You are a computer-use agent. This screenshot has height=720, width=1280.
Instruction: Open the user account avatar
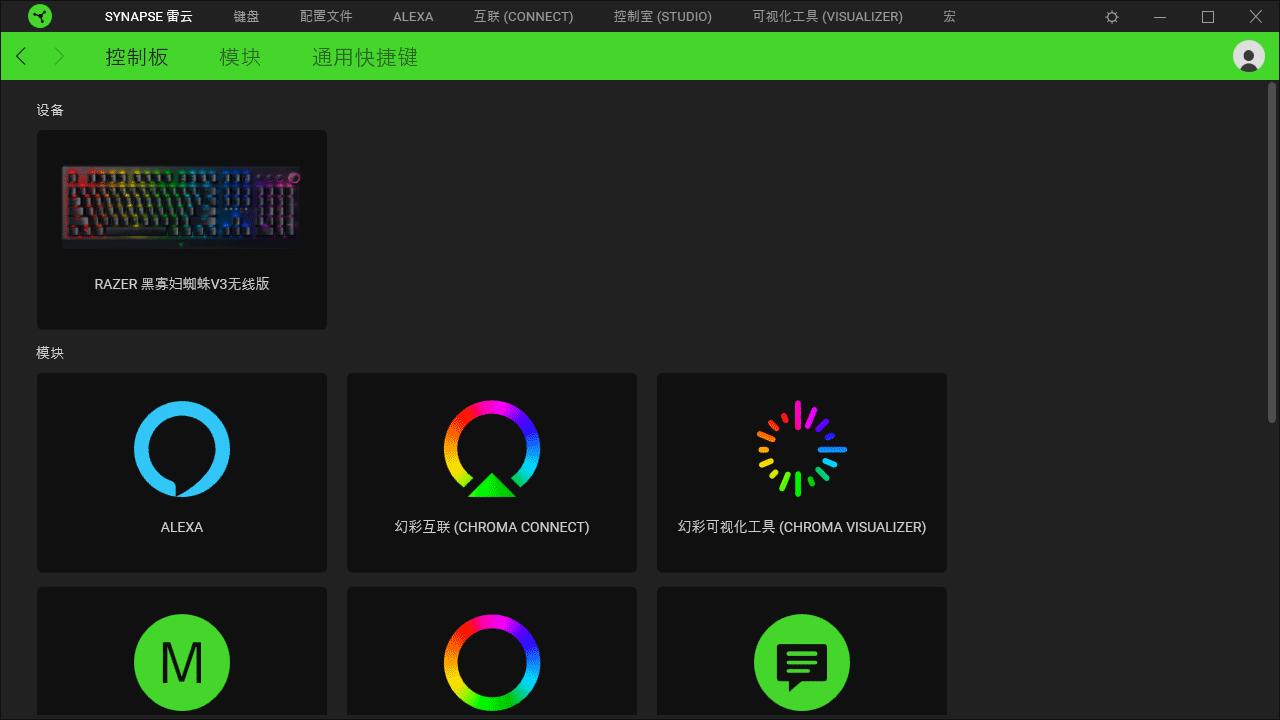(x=1249, y=56)
